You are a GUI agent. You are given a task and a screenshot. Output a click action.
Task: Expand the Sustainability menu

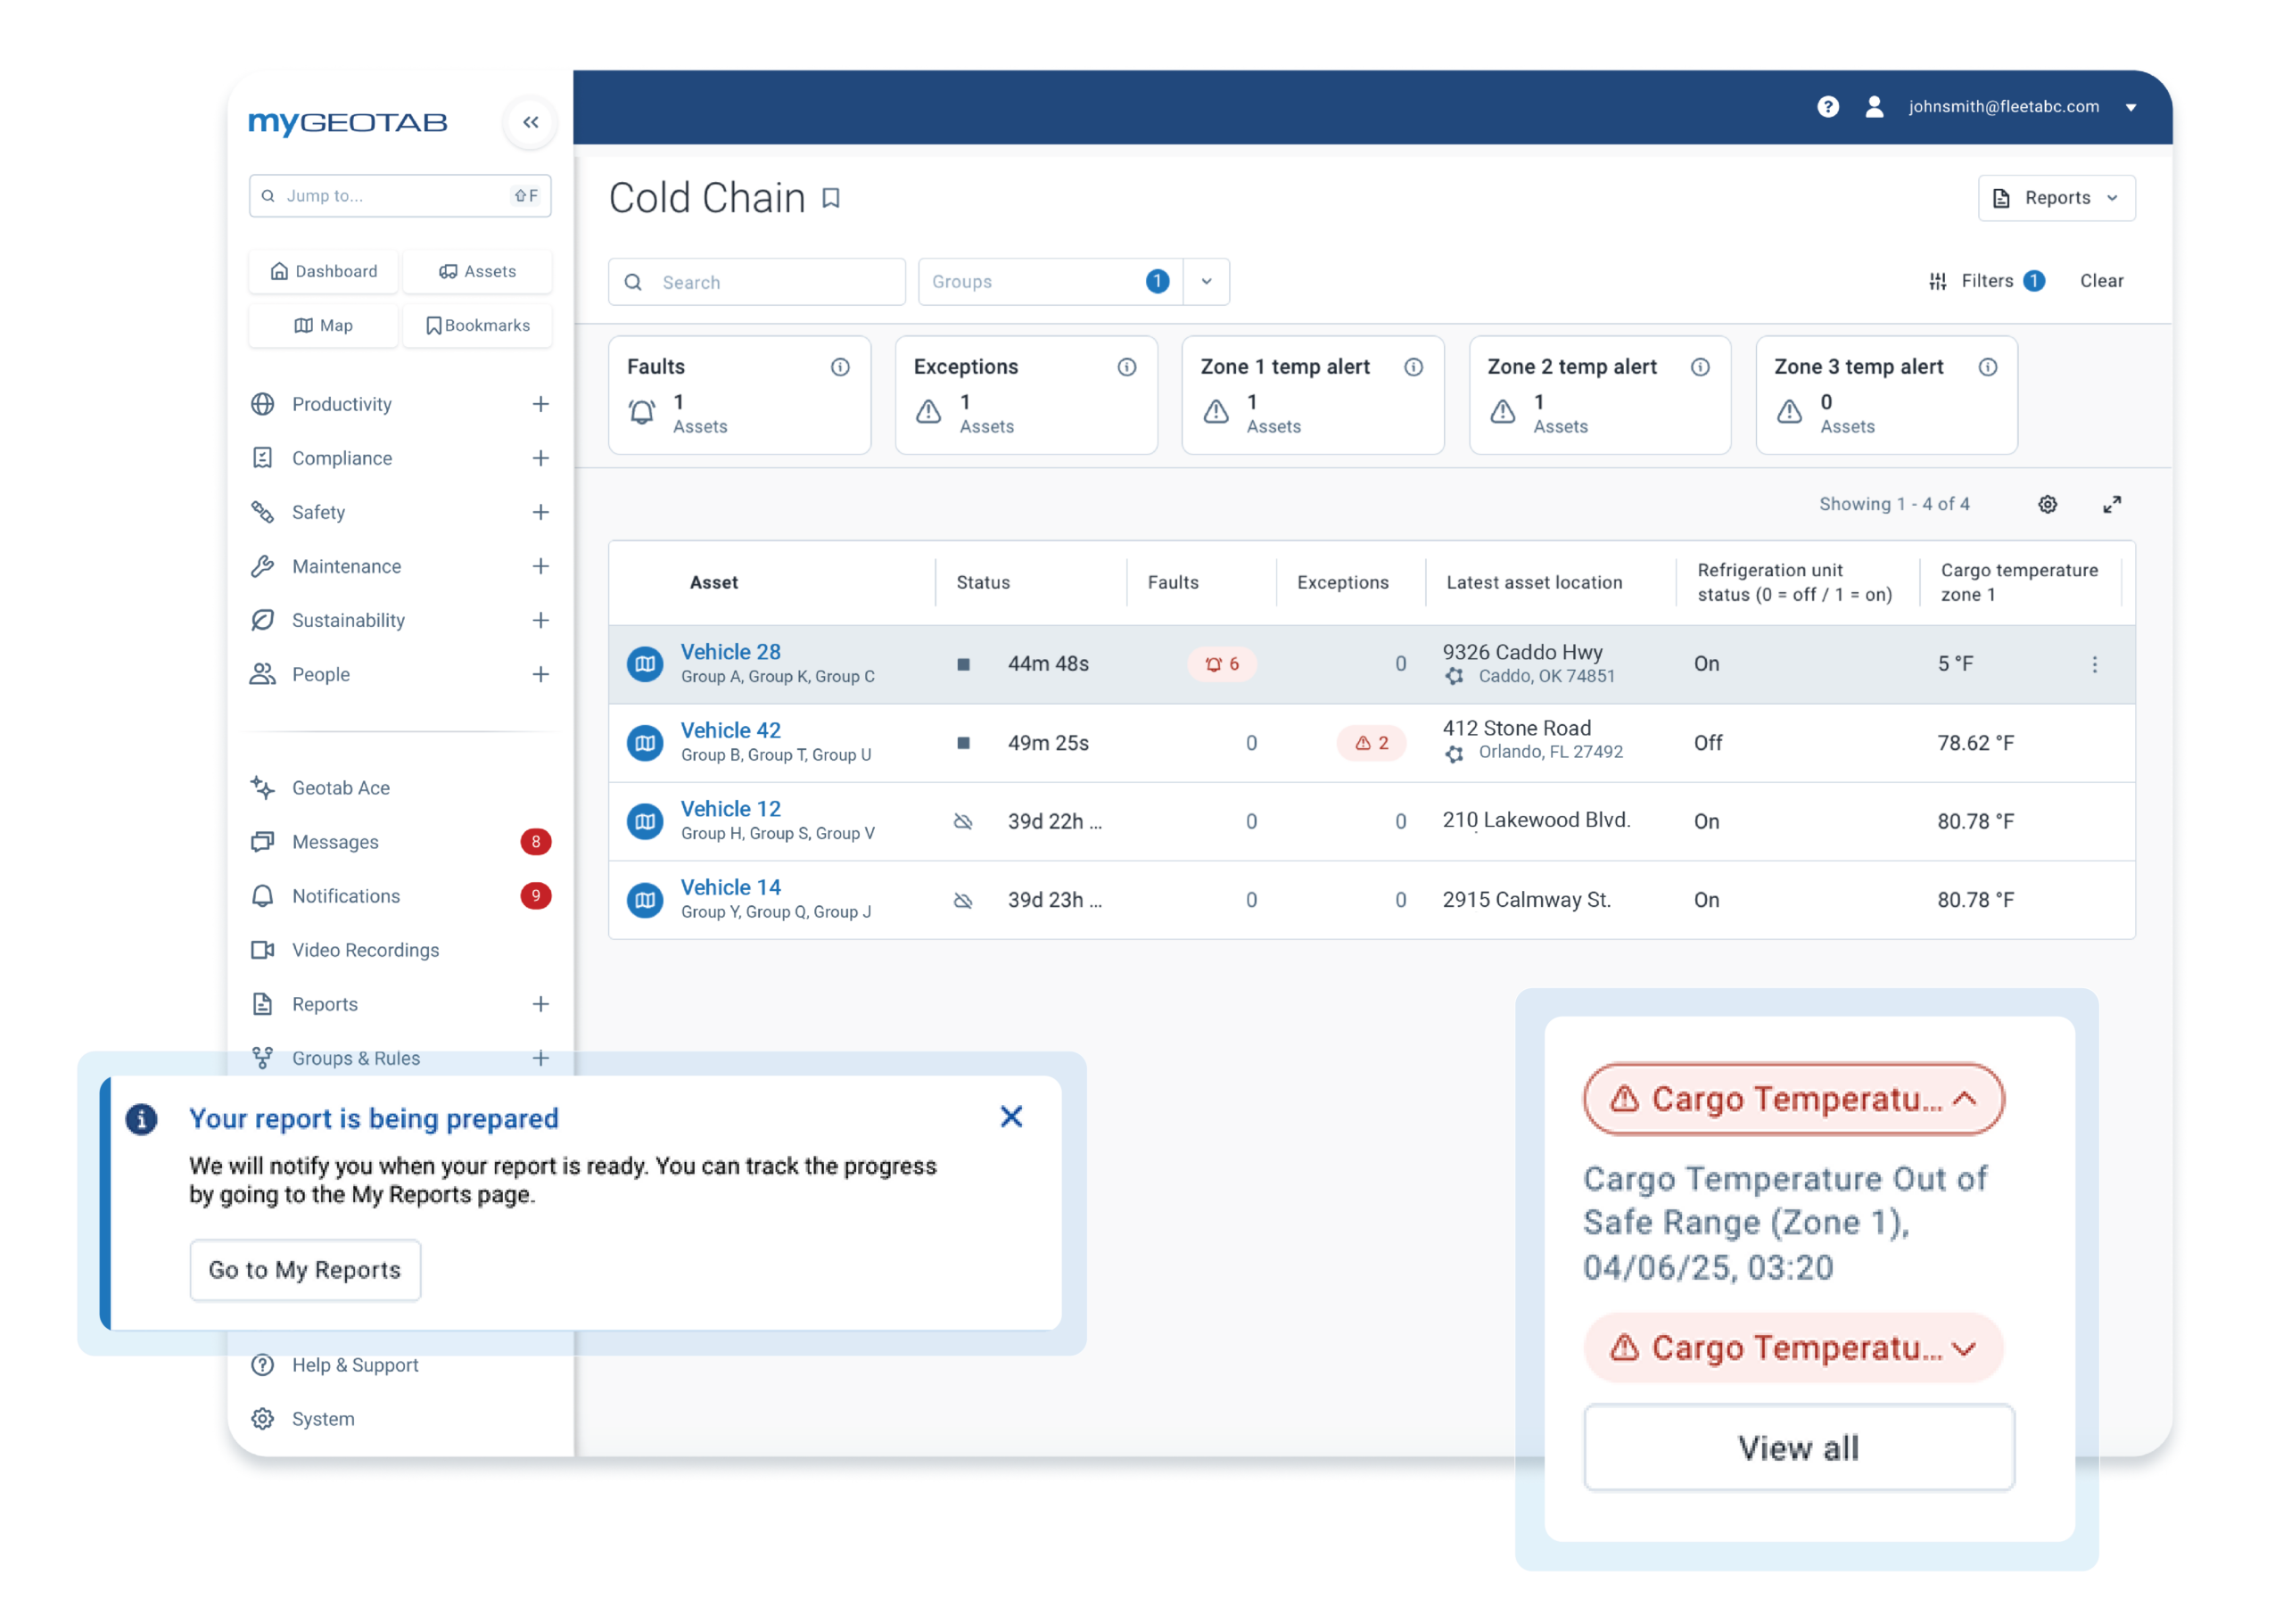540,620
